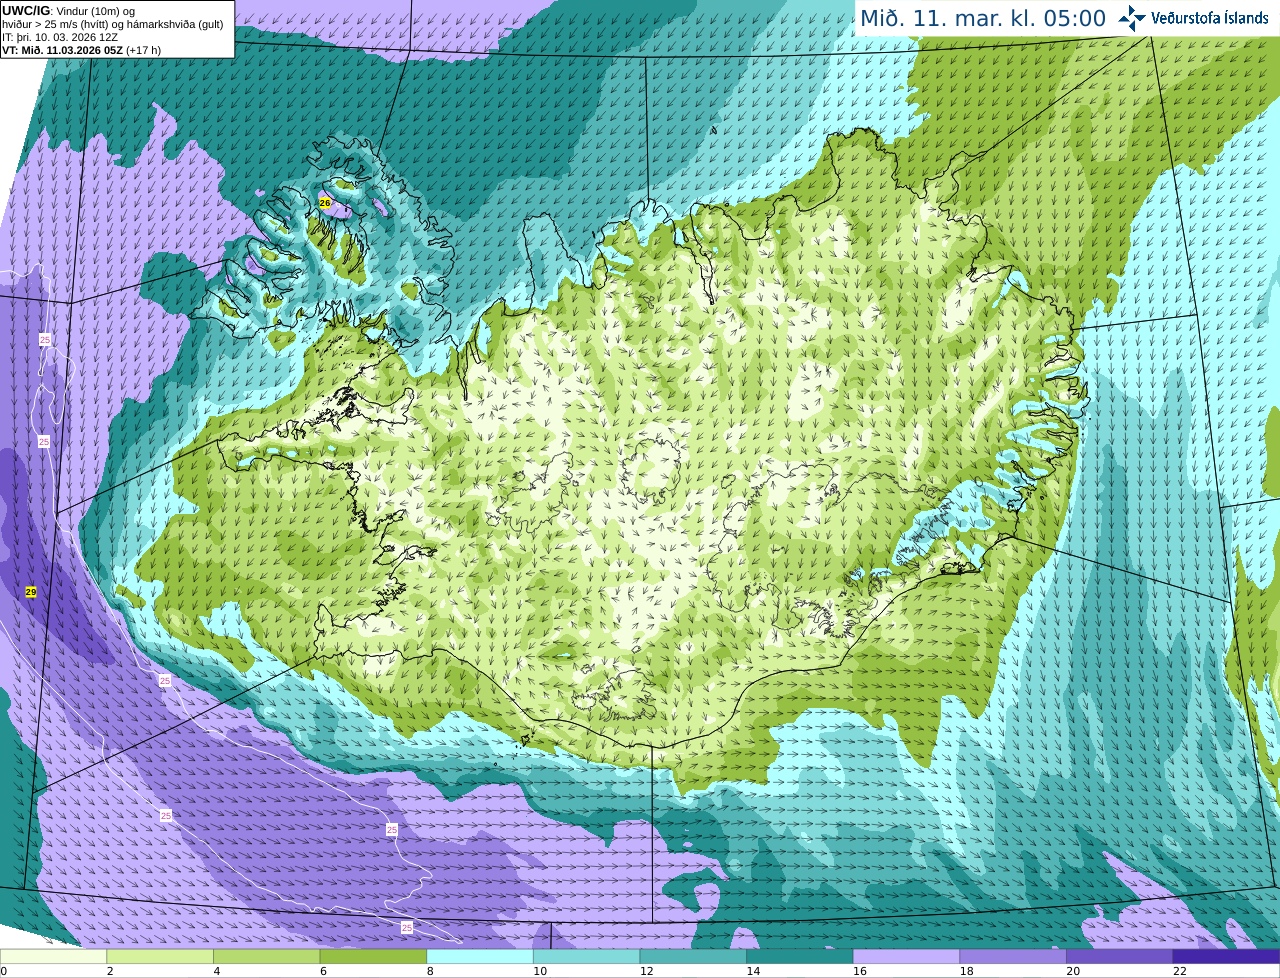Click the legend scale value 8

(x=430, y=971)
